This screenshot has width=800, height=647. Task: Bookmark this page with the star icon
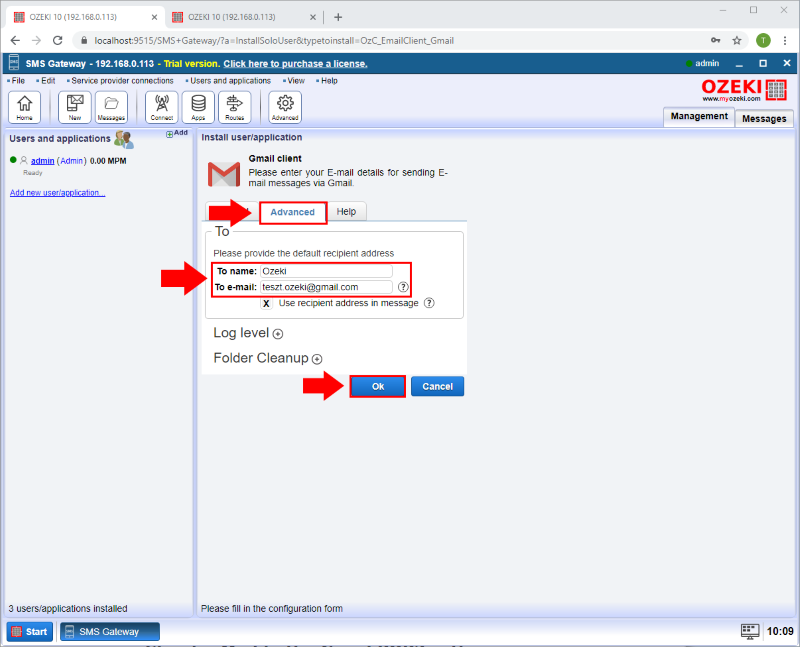pos(737,40)
